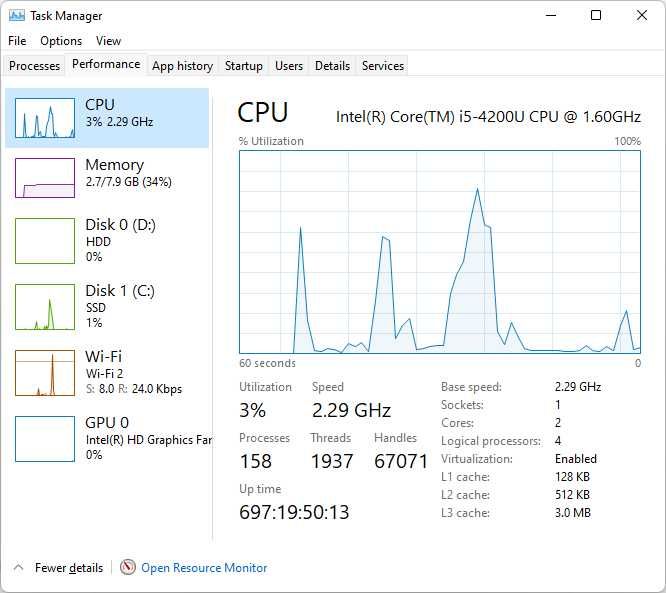Viewport: 666px width, 593px height.
Task: Click the Open Resource Monitor link
Action: pos(204,568)
